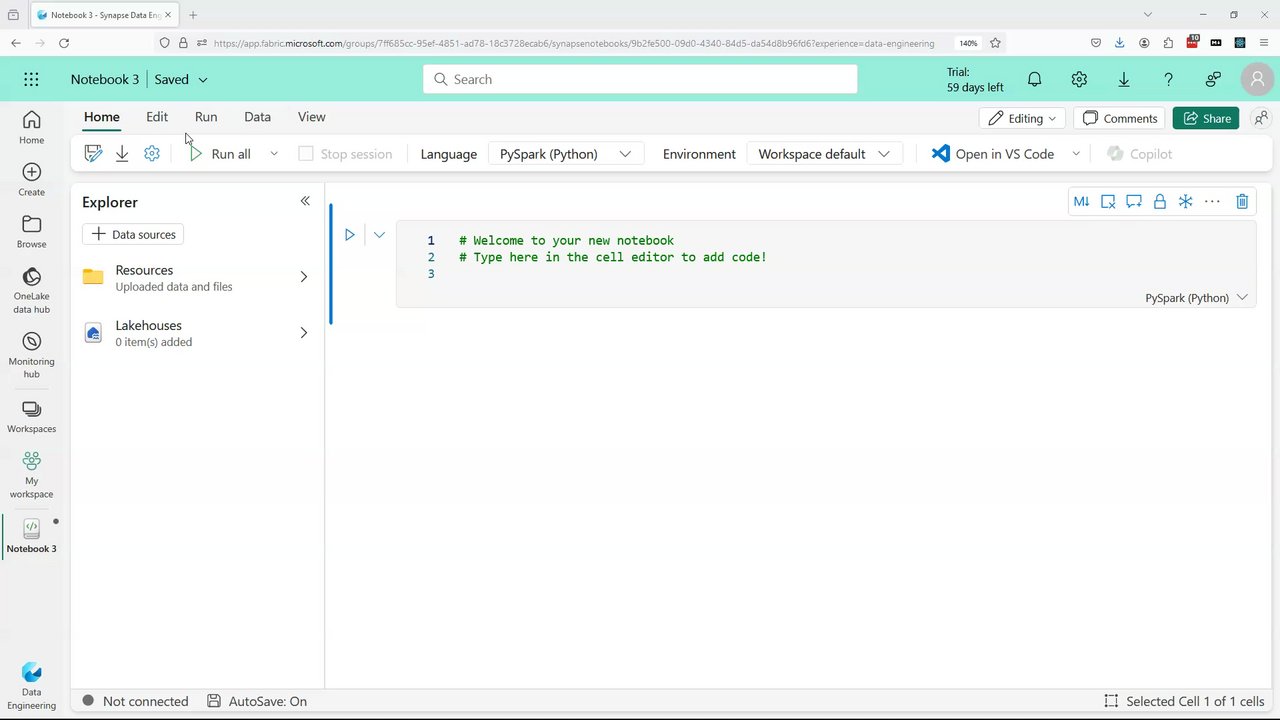Select the Home ribbon tab
The width and height of the screenshot is (1280, 720).
pyautogui.click(x=101, y=117)
